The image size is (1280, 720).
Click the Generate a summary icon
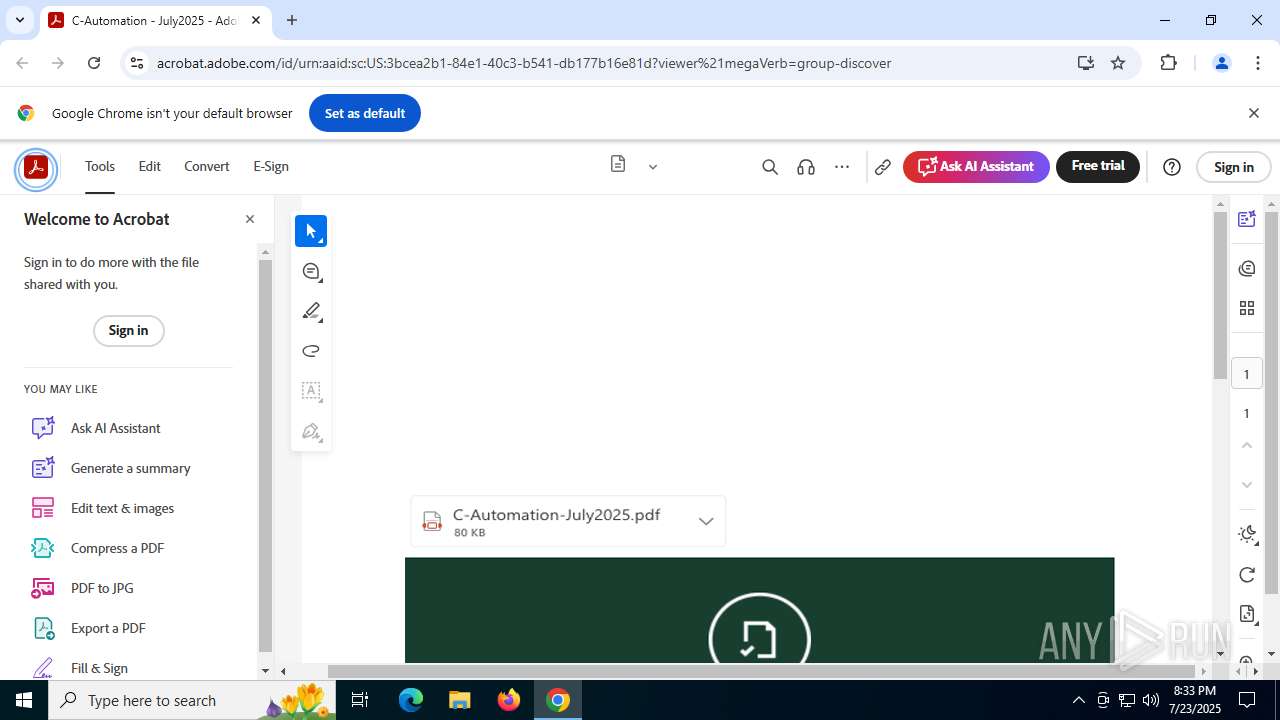43,468
